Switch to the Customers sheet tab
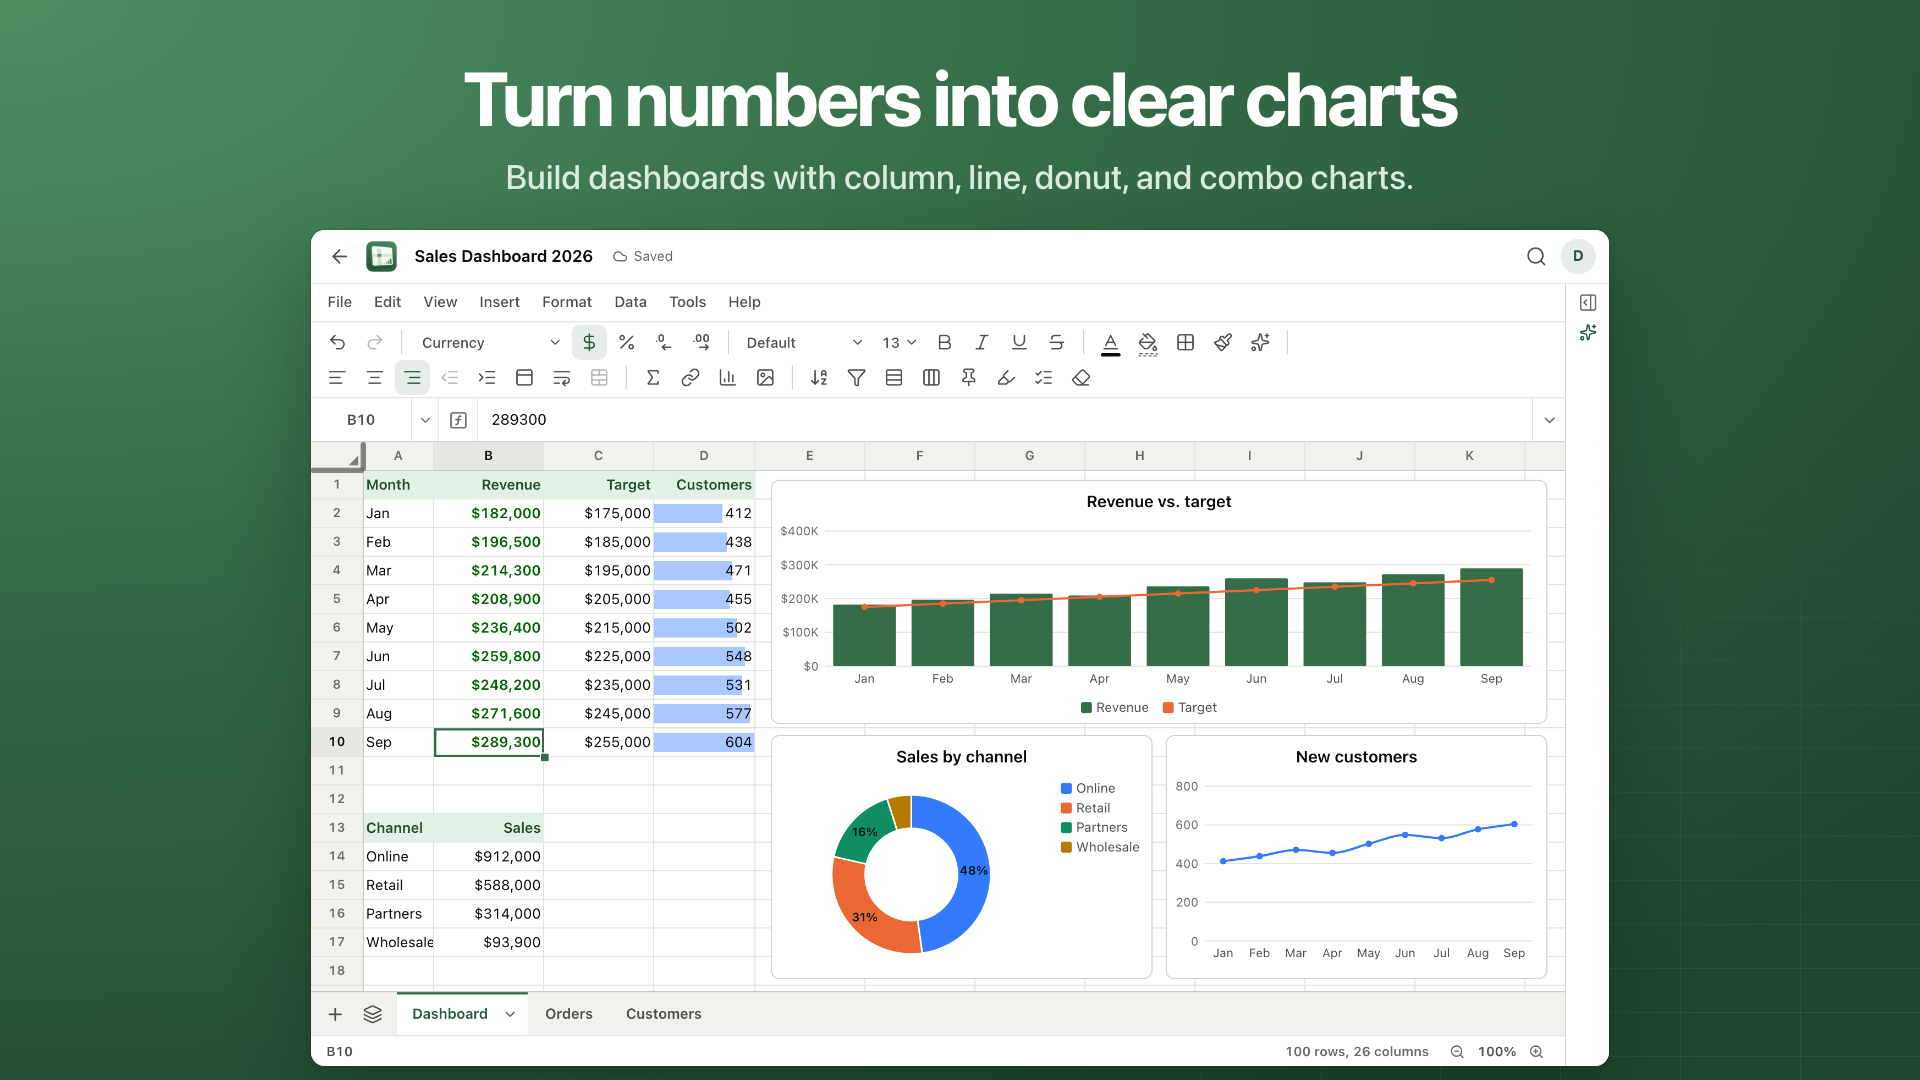Screen dimensions: 1920x1080 point(664,1014)
